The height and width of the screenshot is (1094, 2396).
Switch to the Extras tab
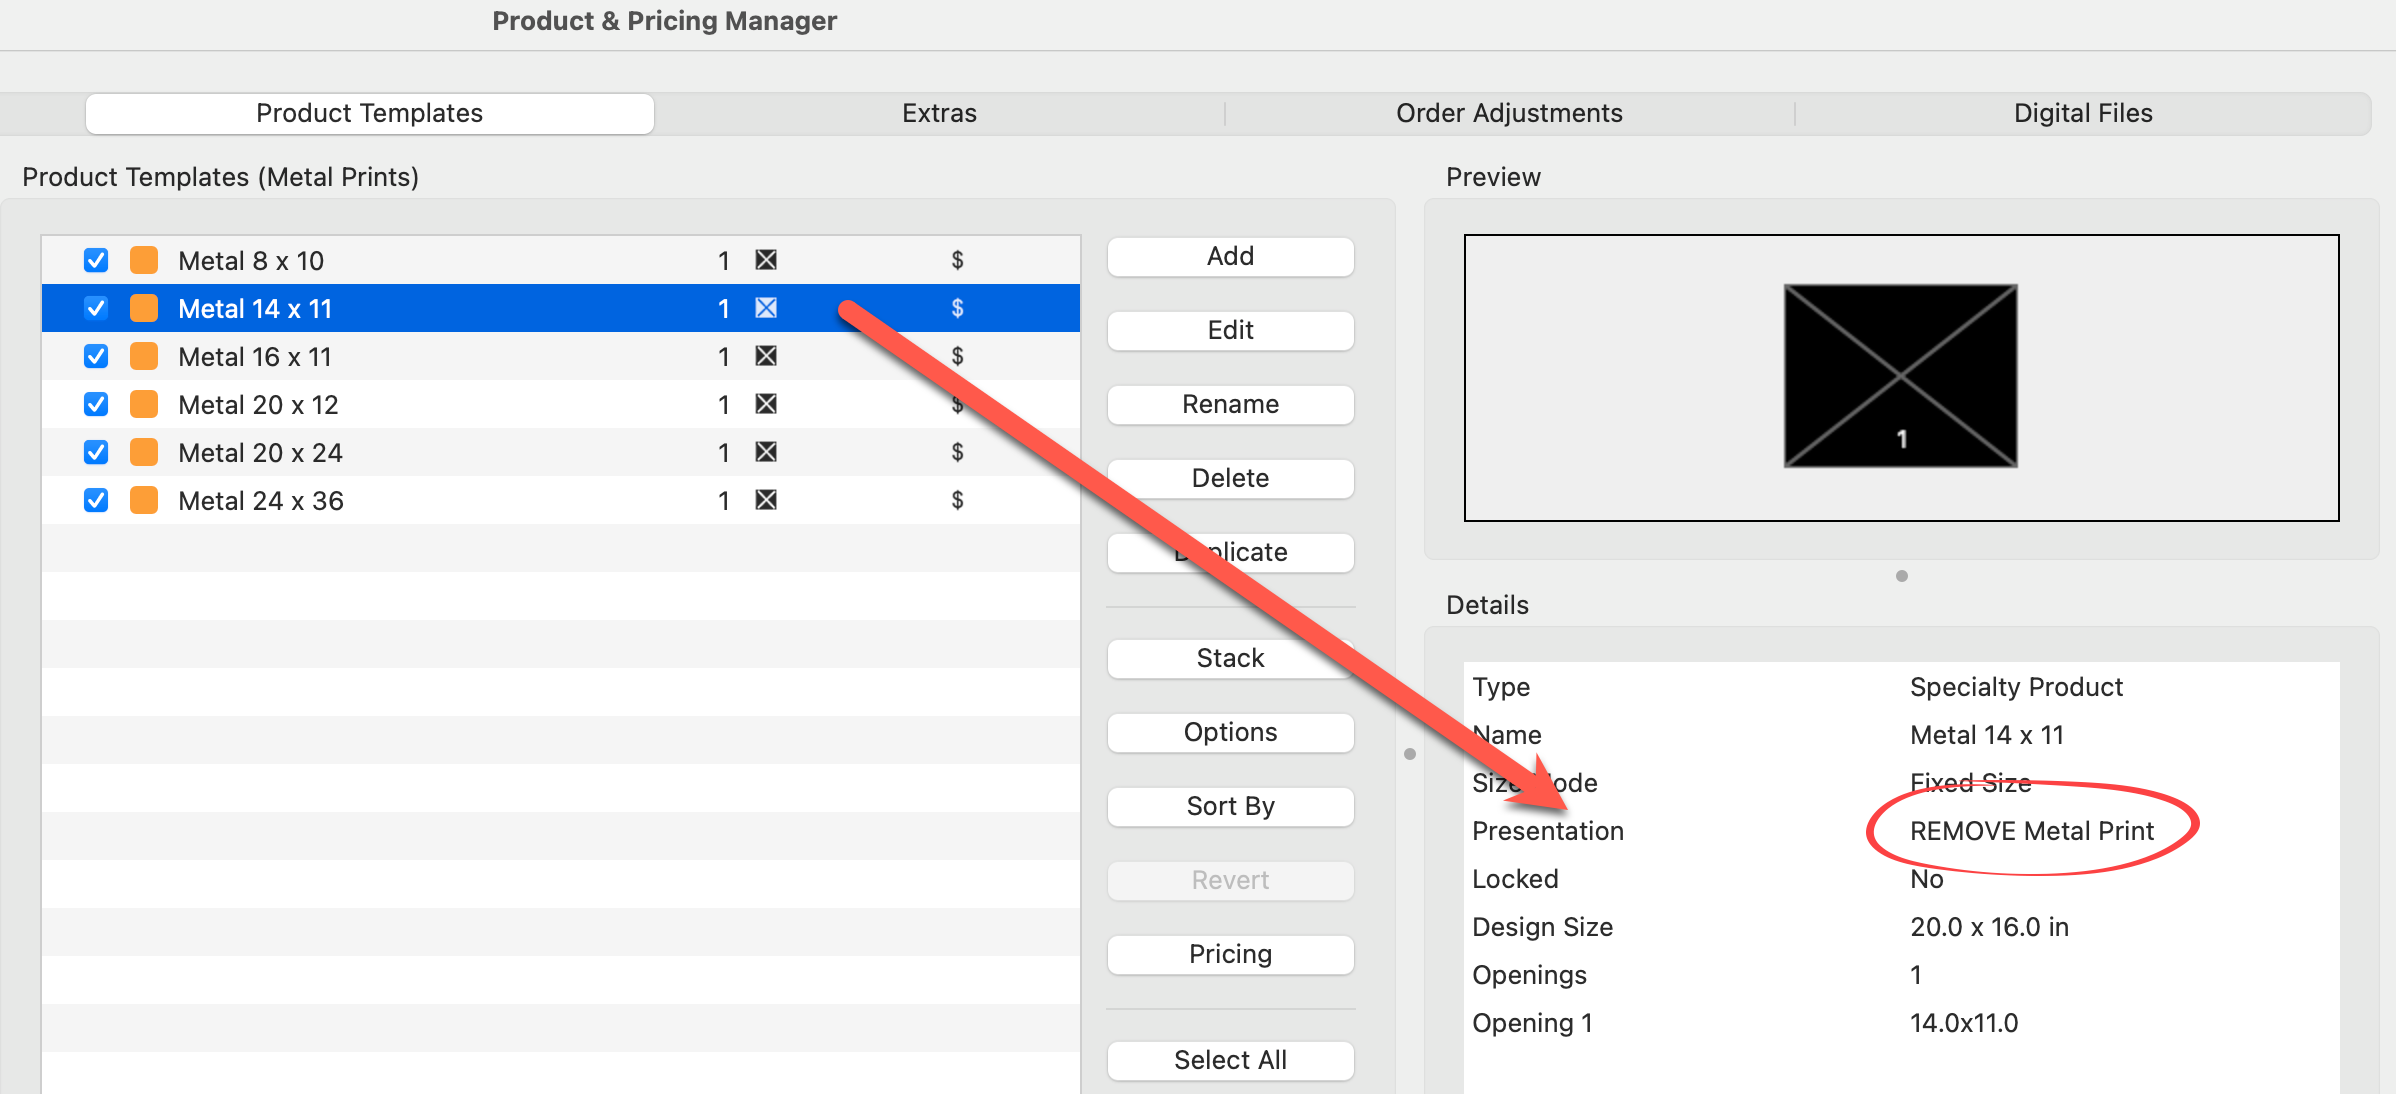(x=939, y=113)
